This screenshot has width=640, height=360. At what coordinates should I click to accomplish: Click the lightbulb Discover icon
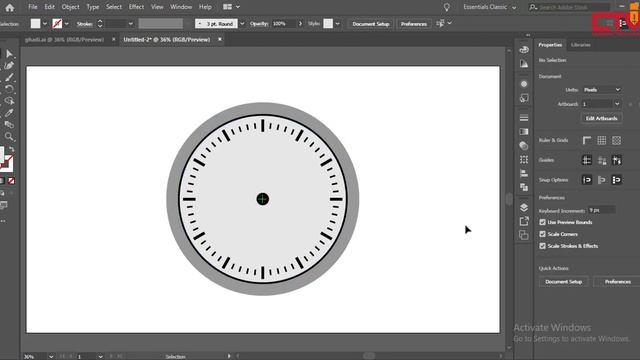pyautogui.click(x=447, y=7)
